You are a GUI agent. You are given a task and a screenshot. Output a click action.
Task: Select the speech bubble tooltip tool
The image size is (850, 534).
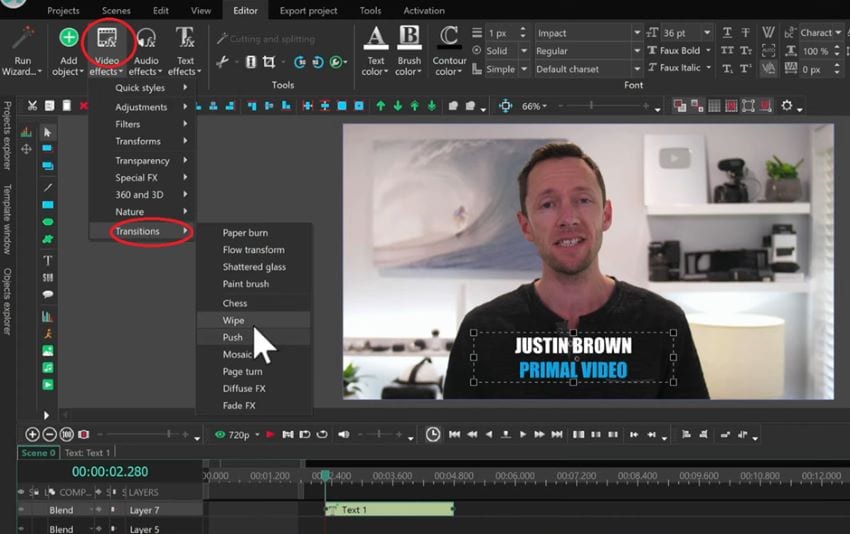coord(48,294)
